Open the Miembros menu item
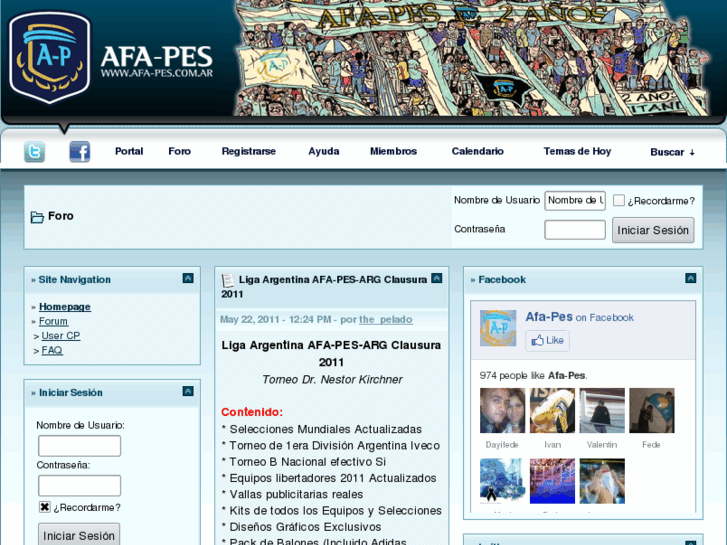Viewport: 727px width, 545px height. pos(393,151)
